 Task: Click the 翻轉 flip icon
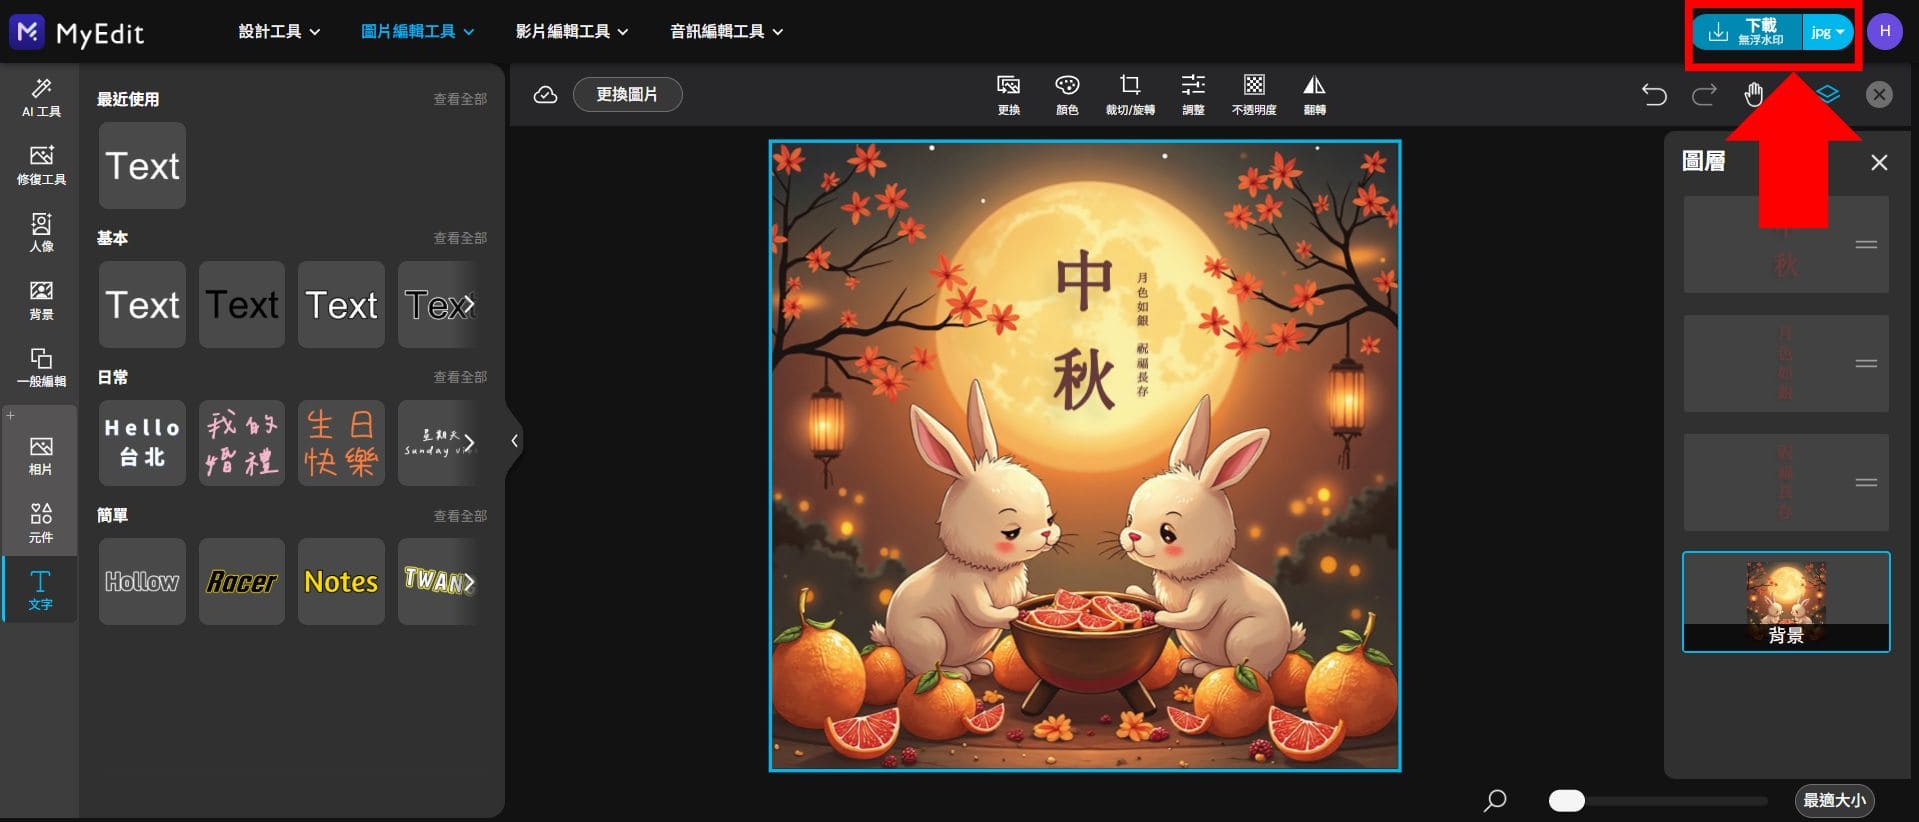click(x=1314, y=94)
